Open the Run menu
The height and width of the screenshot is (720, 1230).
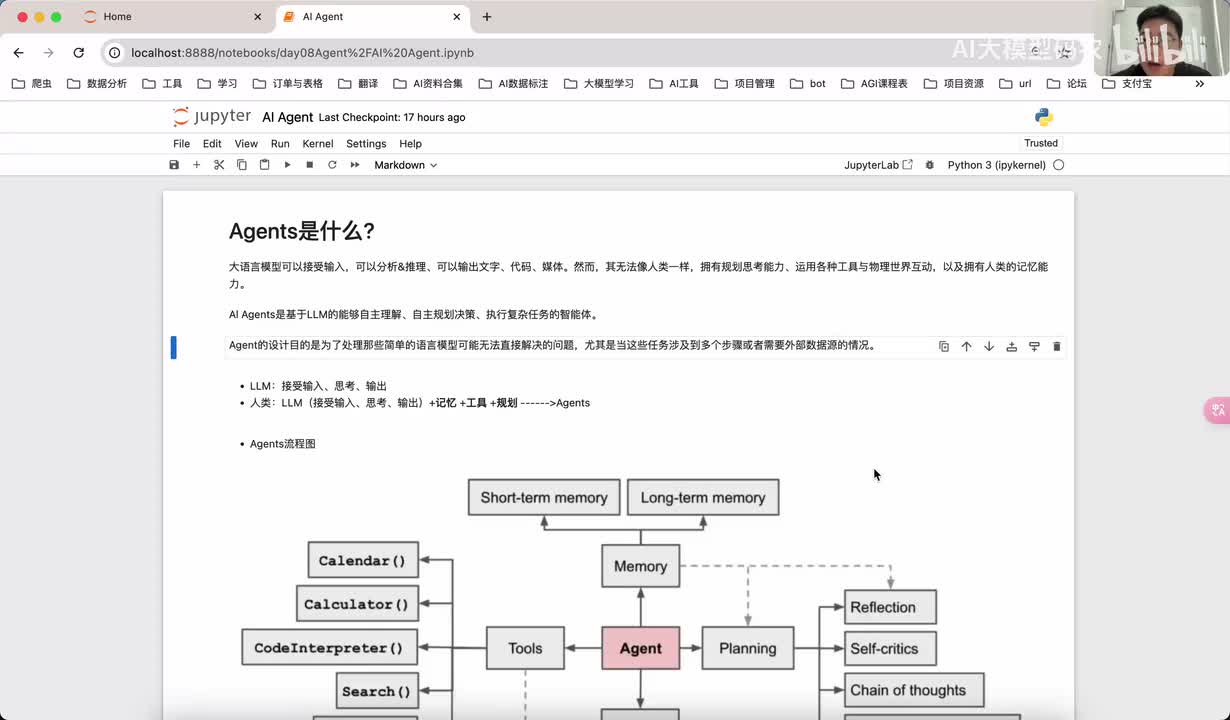point(280,144)
